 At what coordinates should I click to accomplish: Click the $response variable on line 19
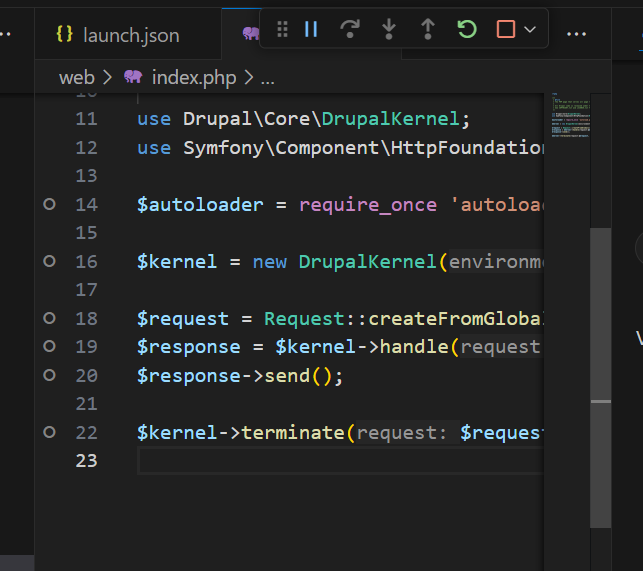pos(189,347)
